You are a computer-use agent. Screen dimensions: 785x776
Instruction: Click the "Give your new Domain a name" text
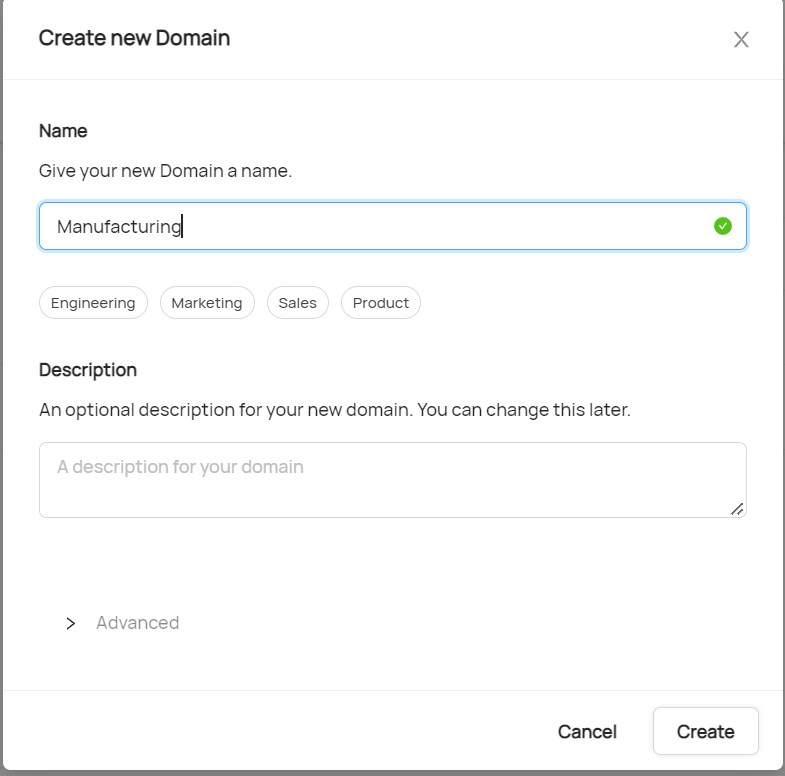coord(165,171)
